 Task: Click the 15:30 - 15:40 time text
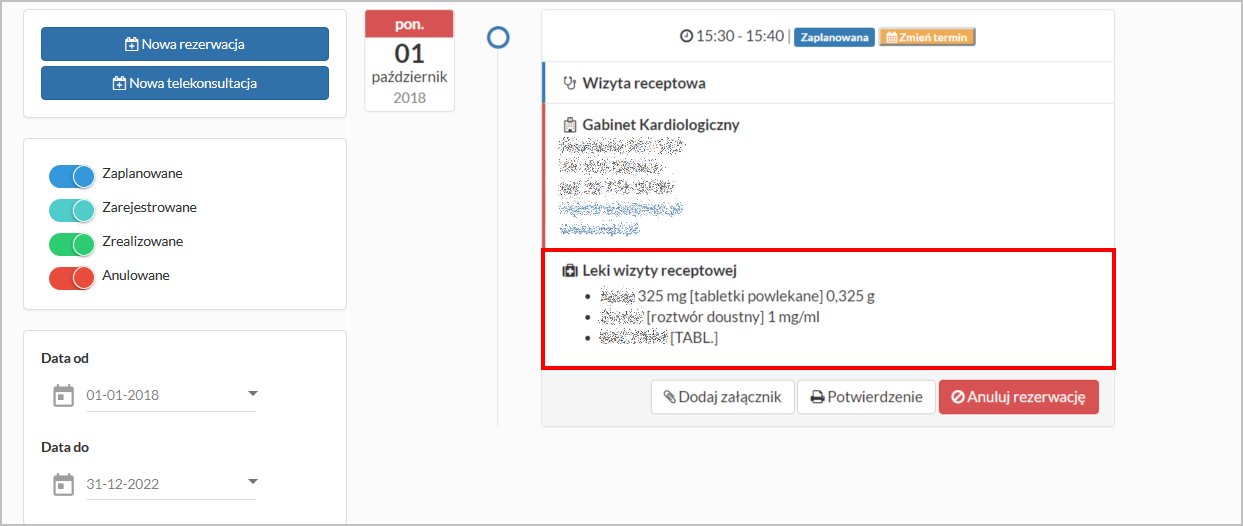741,36
